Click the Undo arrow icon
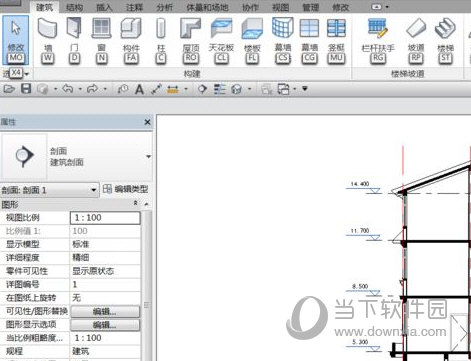Viewport: 471px width, 361px height. [x=68, y=89]
